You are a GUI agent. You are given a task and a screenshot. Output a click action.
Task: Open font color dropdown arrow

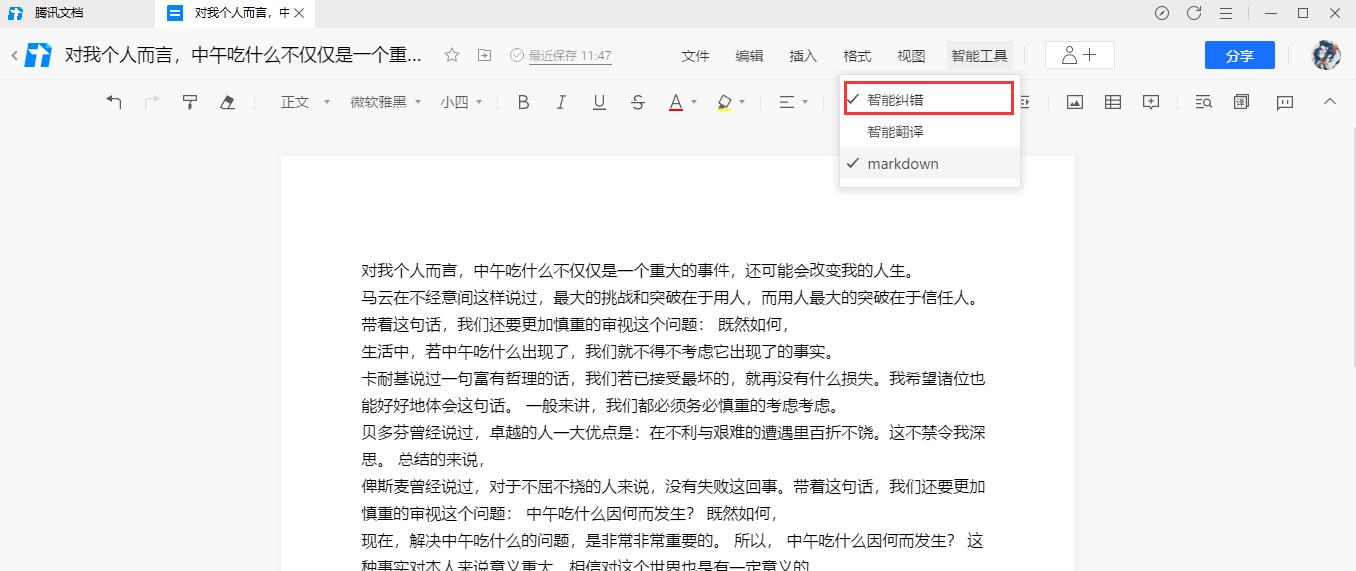point(694,102)
